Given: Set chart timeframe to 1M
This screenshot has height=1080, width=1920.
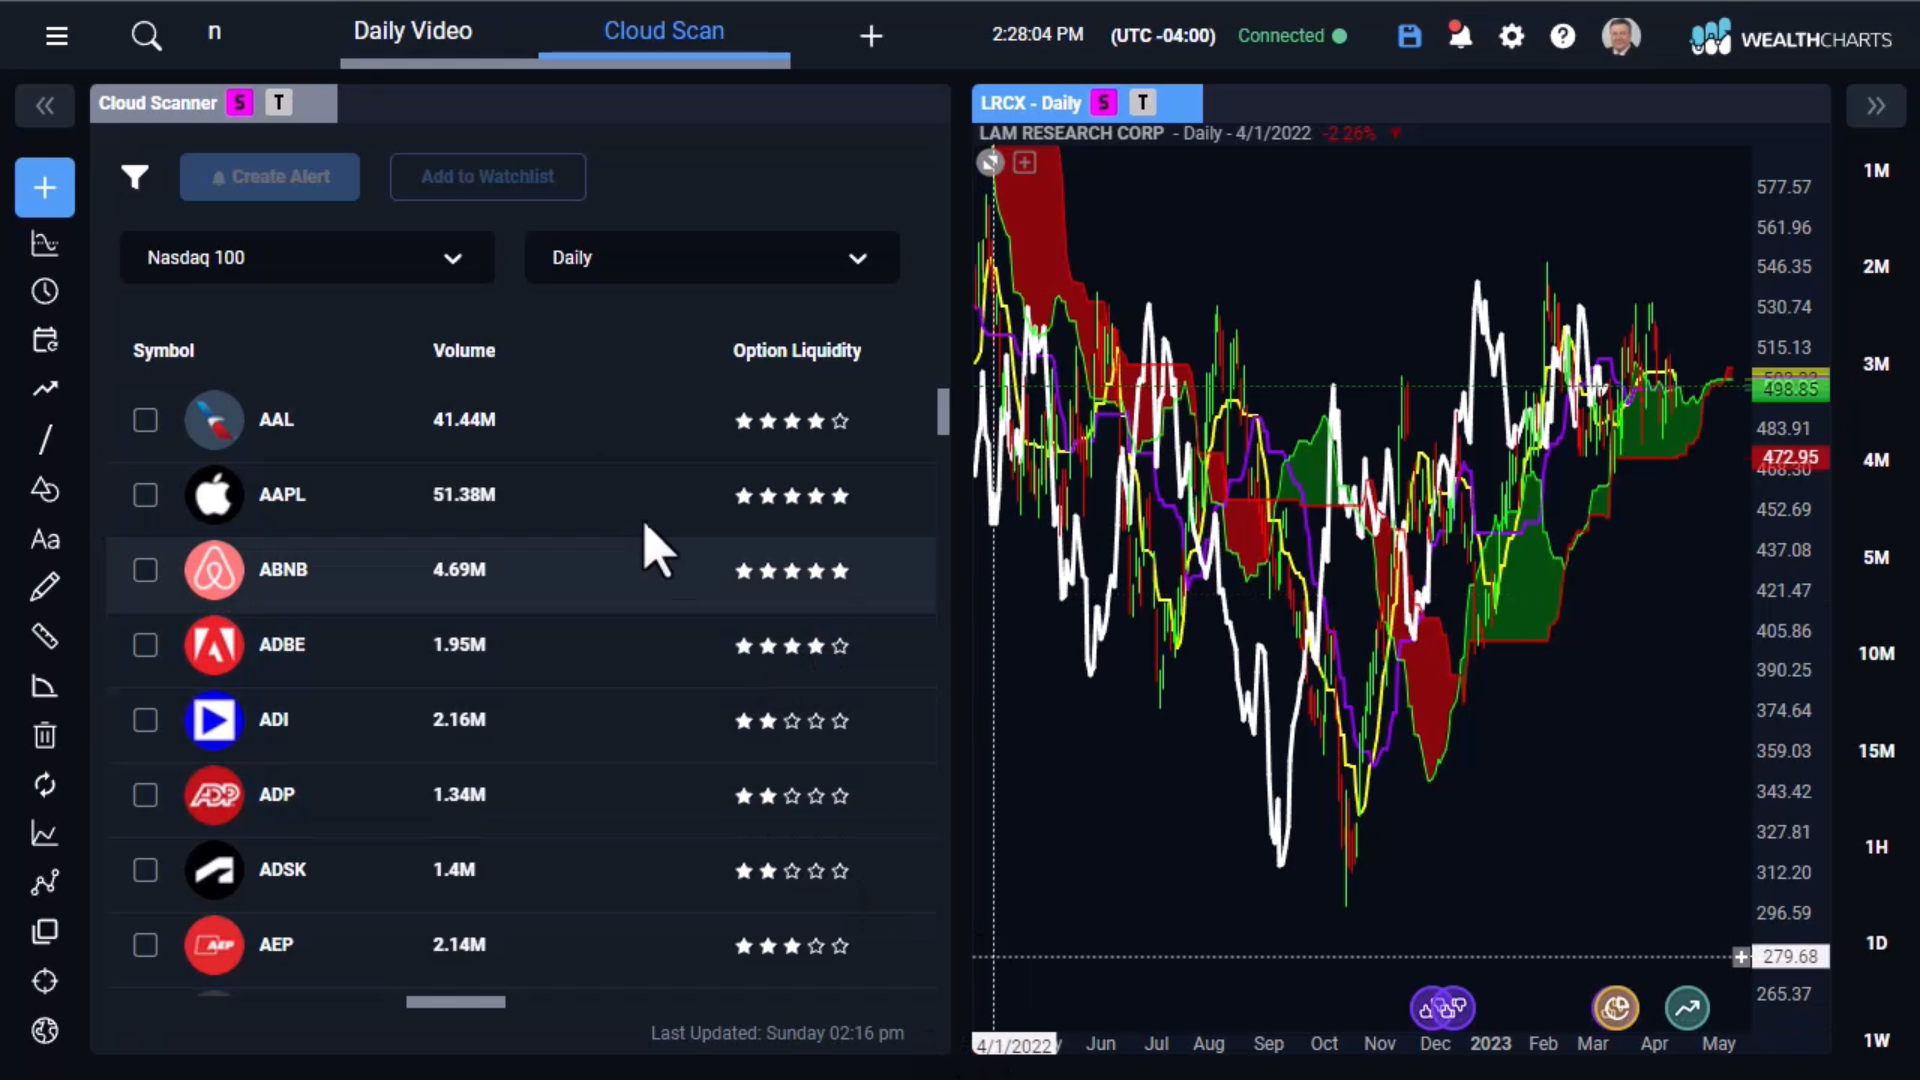Looking at the screenshot, I should click(x=1876, y=170).
